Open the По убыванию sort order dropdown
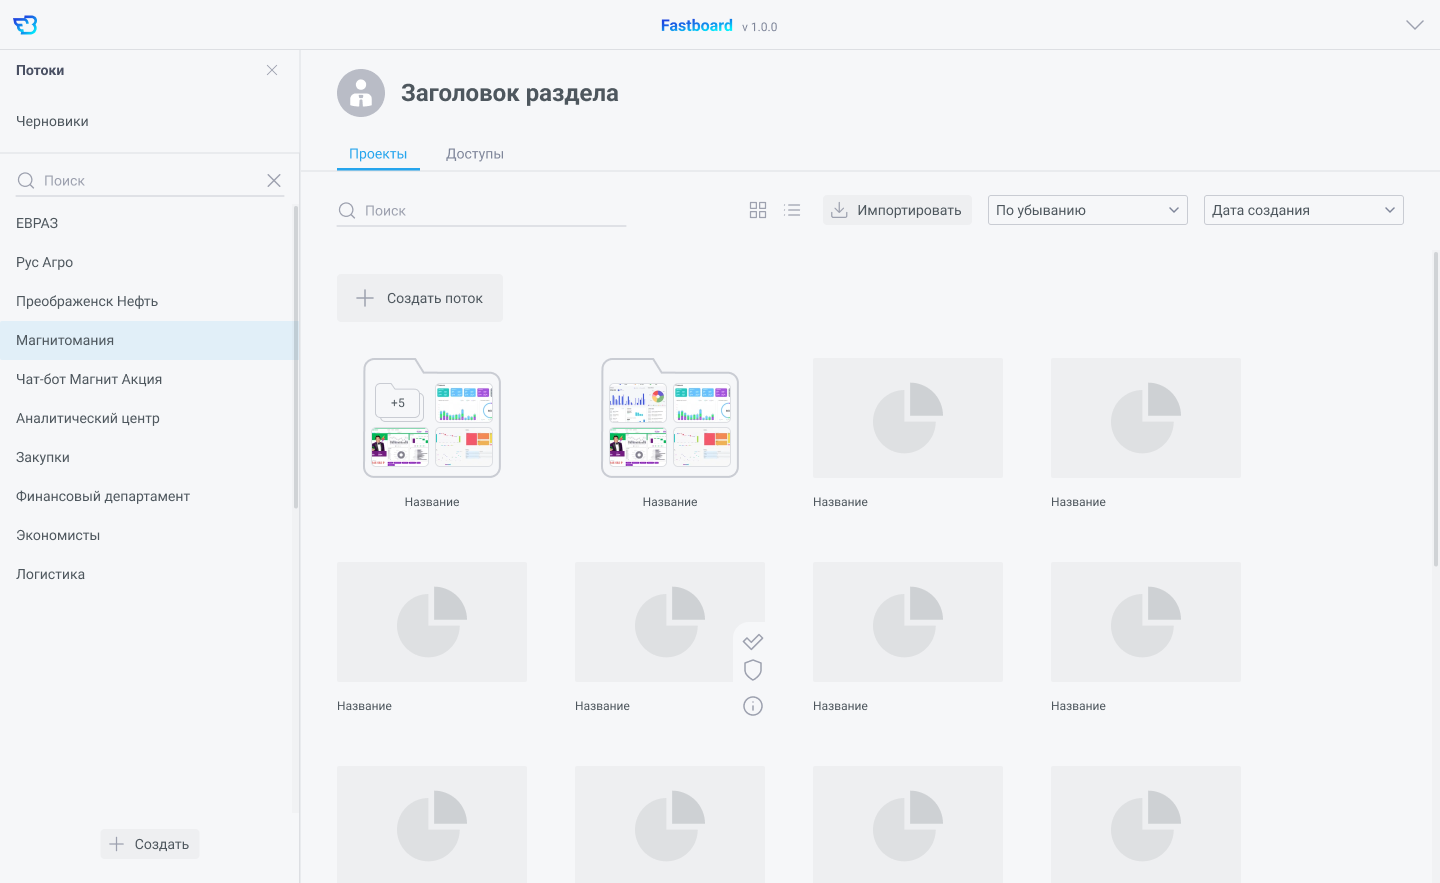 point(1087,210)
